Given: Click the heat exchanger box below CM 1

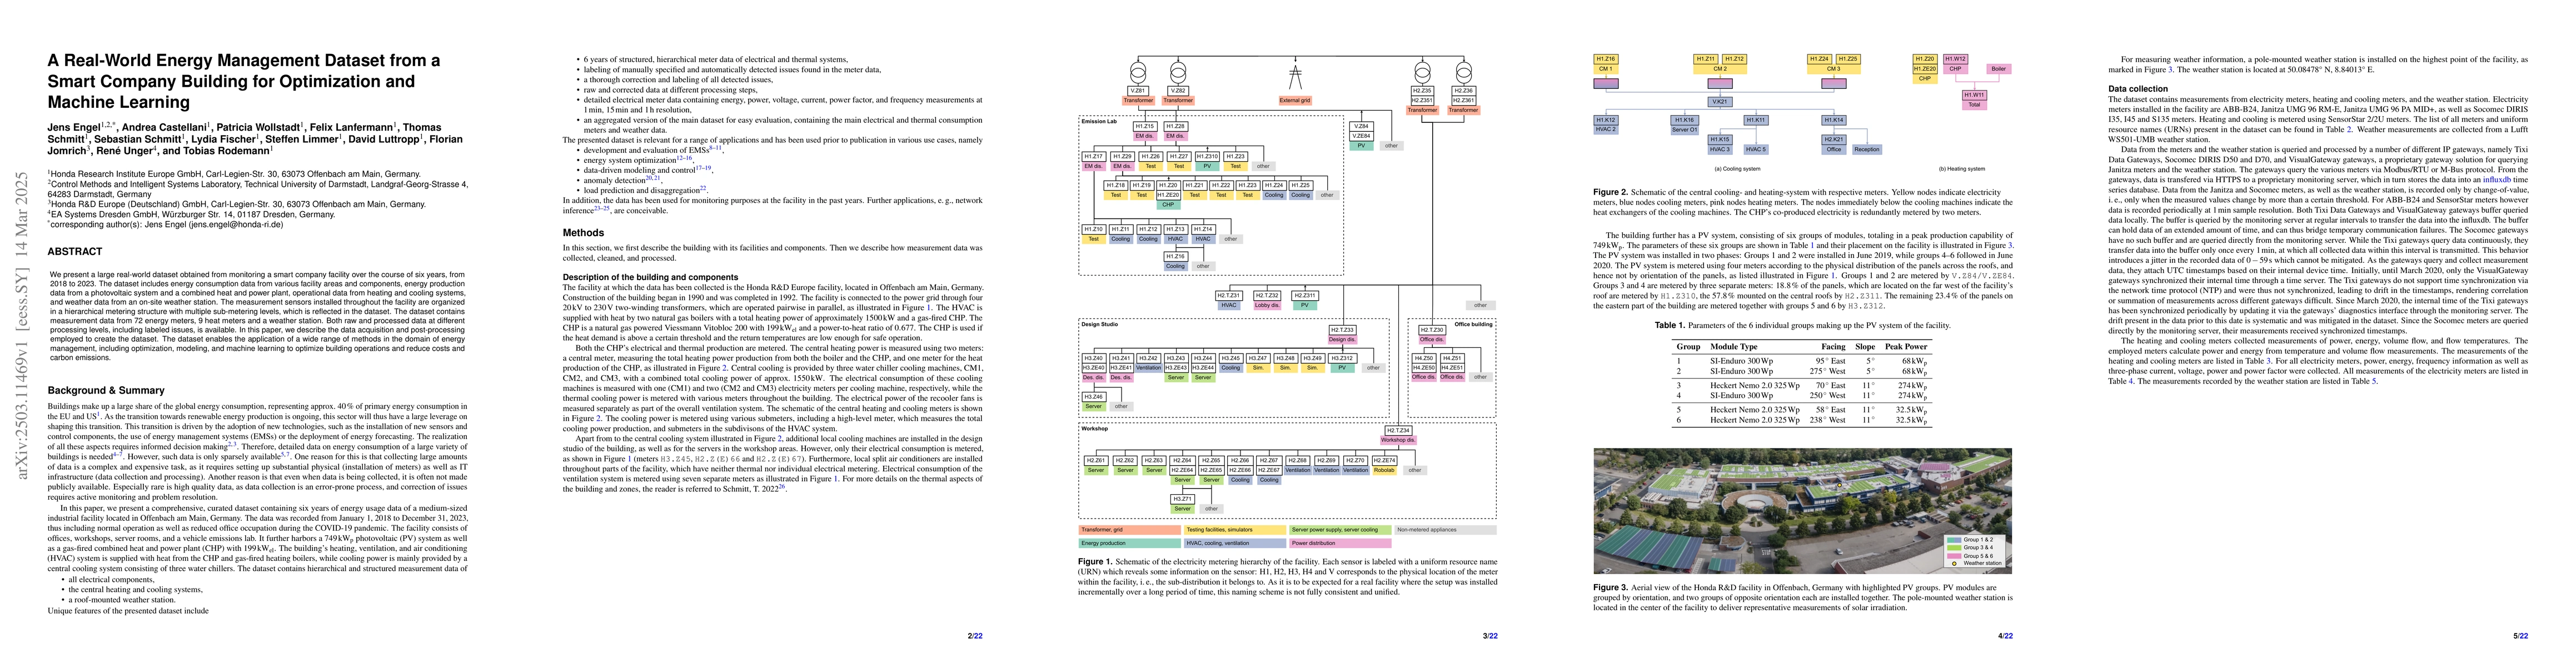Looking at the screenshot, I should pyautogui.click(x=1606, y=84).
